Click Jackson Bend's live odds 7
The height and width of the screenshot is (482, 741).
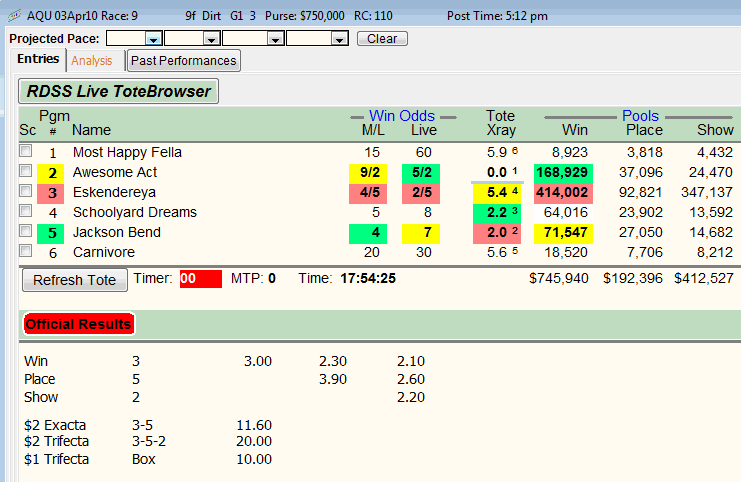421,233
